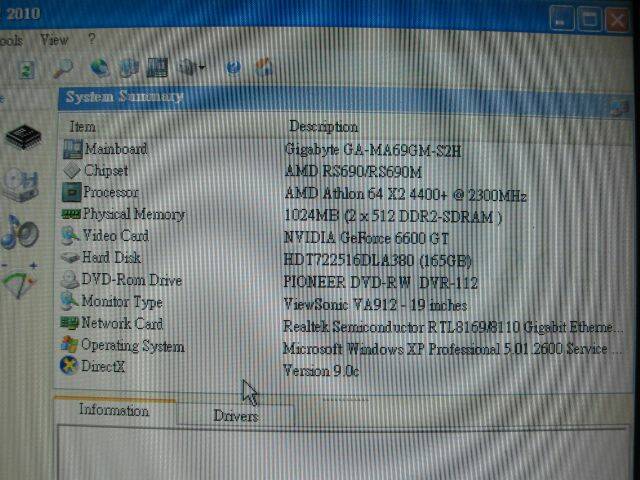Click the blue help toolbar icon
The height and width of the screenshot is (480, 640).
point(233,67)
